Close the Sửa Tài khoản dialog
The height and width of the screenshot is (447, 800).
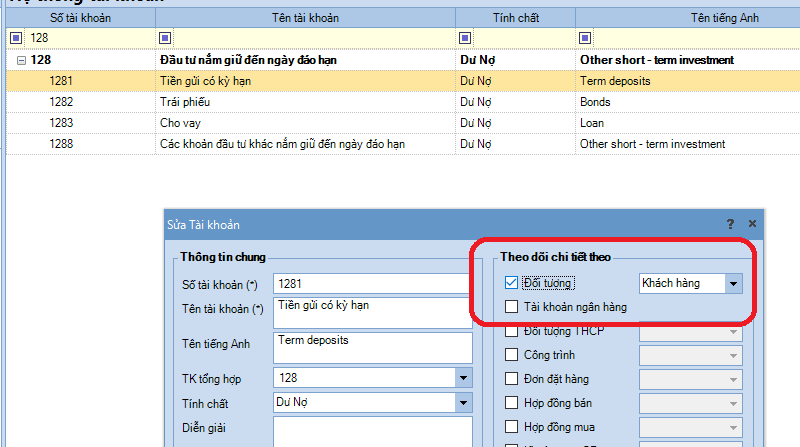[752, 224]
